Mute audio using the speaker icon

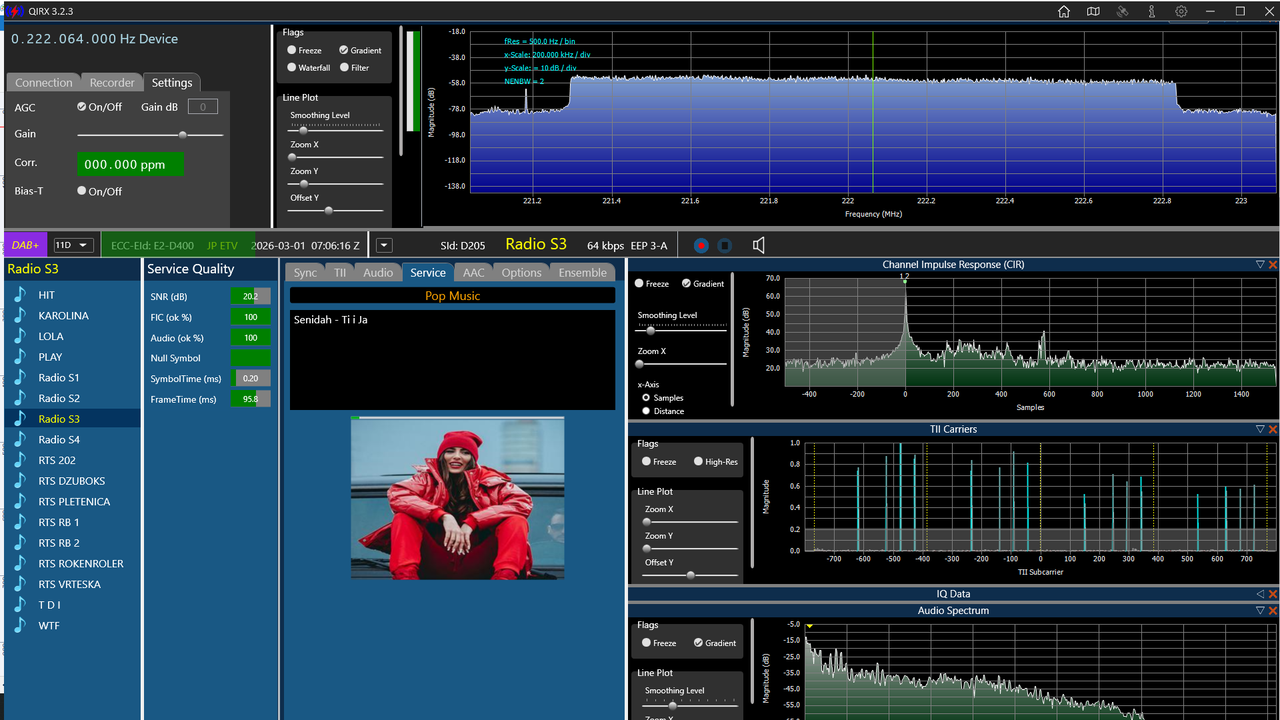[759, 245]
